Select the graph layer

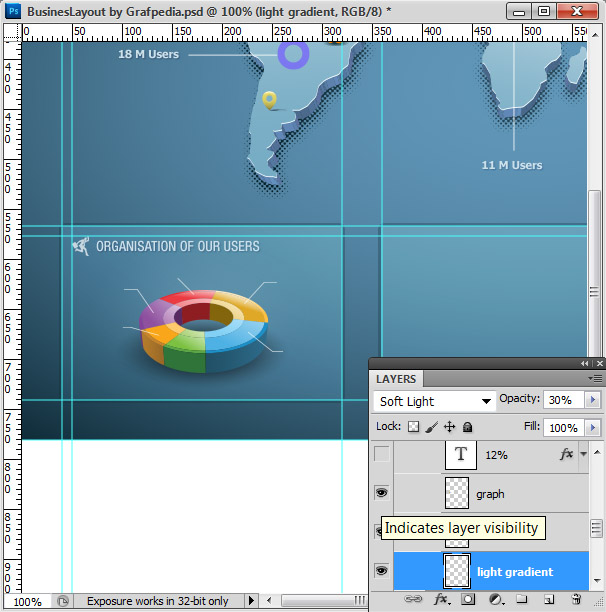coord(491,494)
